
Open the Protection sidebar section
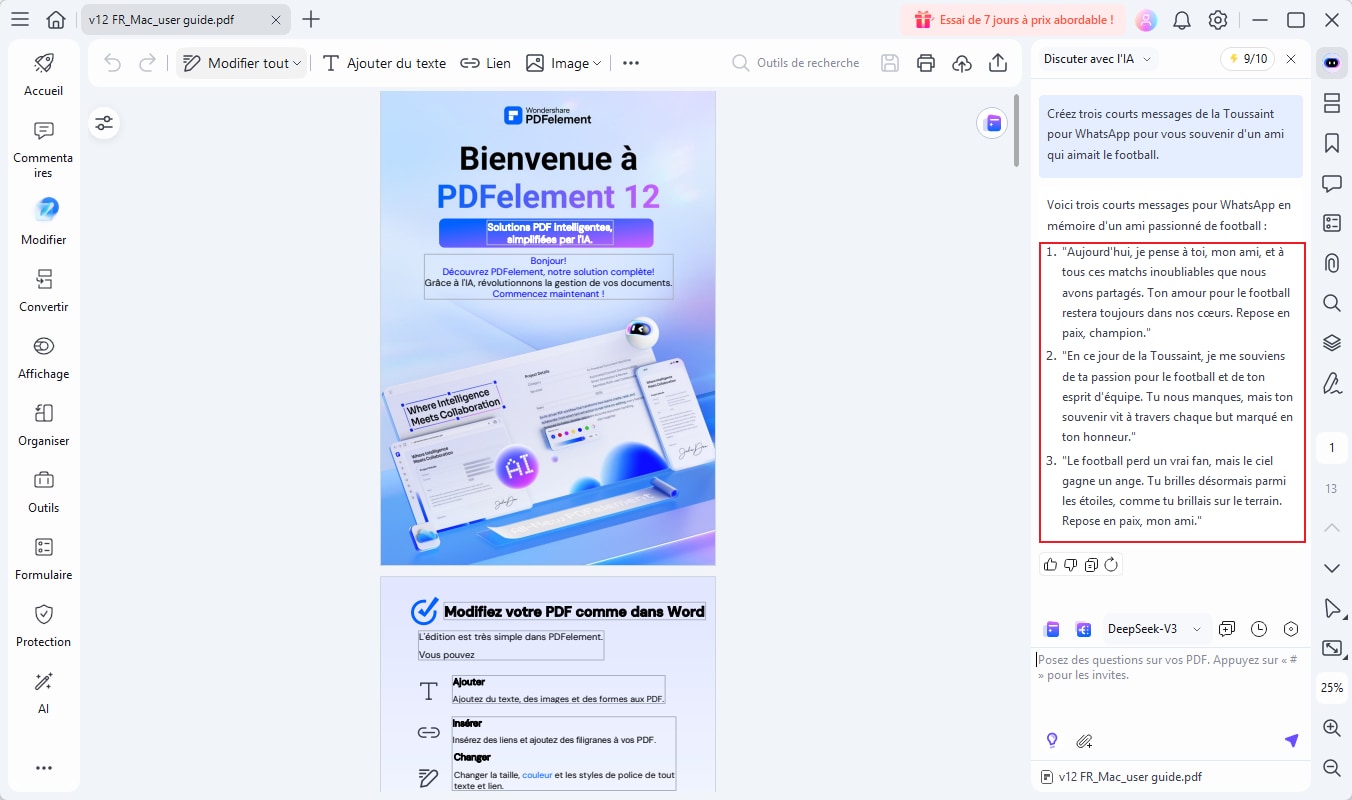tap(44, 625)
